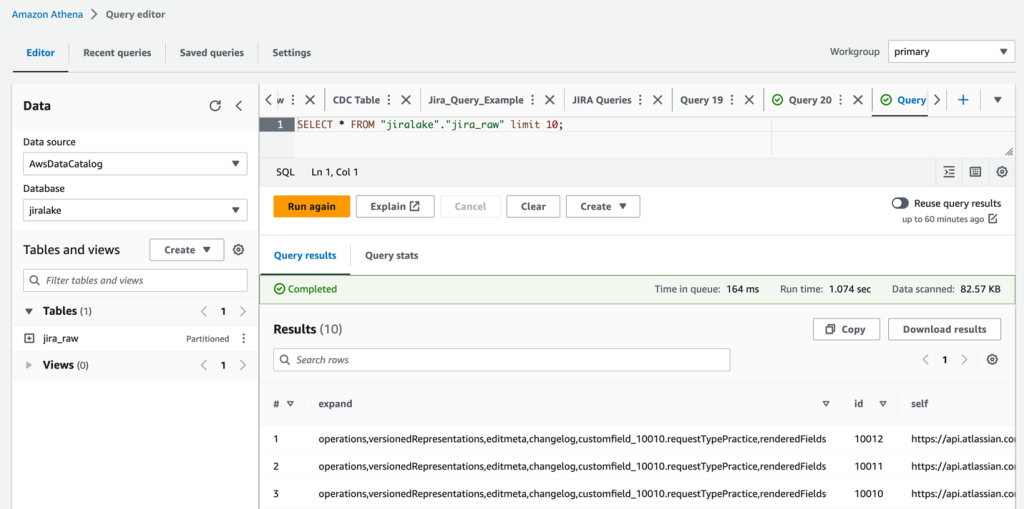Viewport: 1024px width, 509px height.
Task: Switch to Recent queries tab
Action: tap(117, 52)
